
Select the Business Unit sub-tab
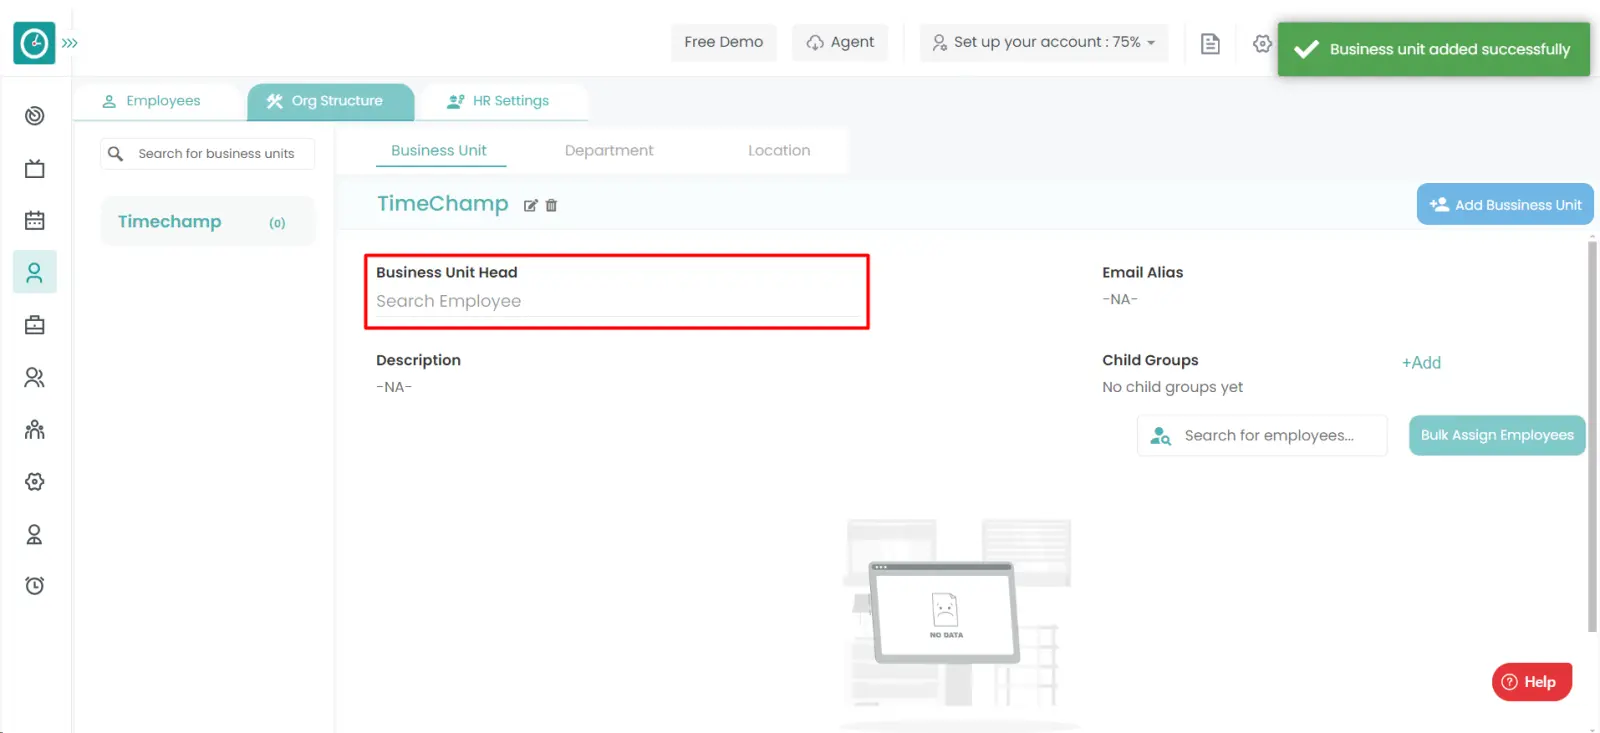(439, 151)
